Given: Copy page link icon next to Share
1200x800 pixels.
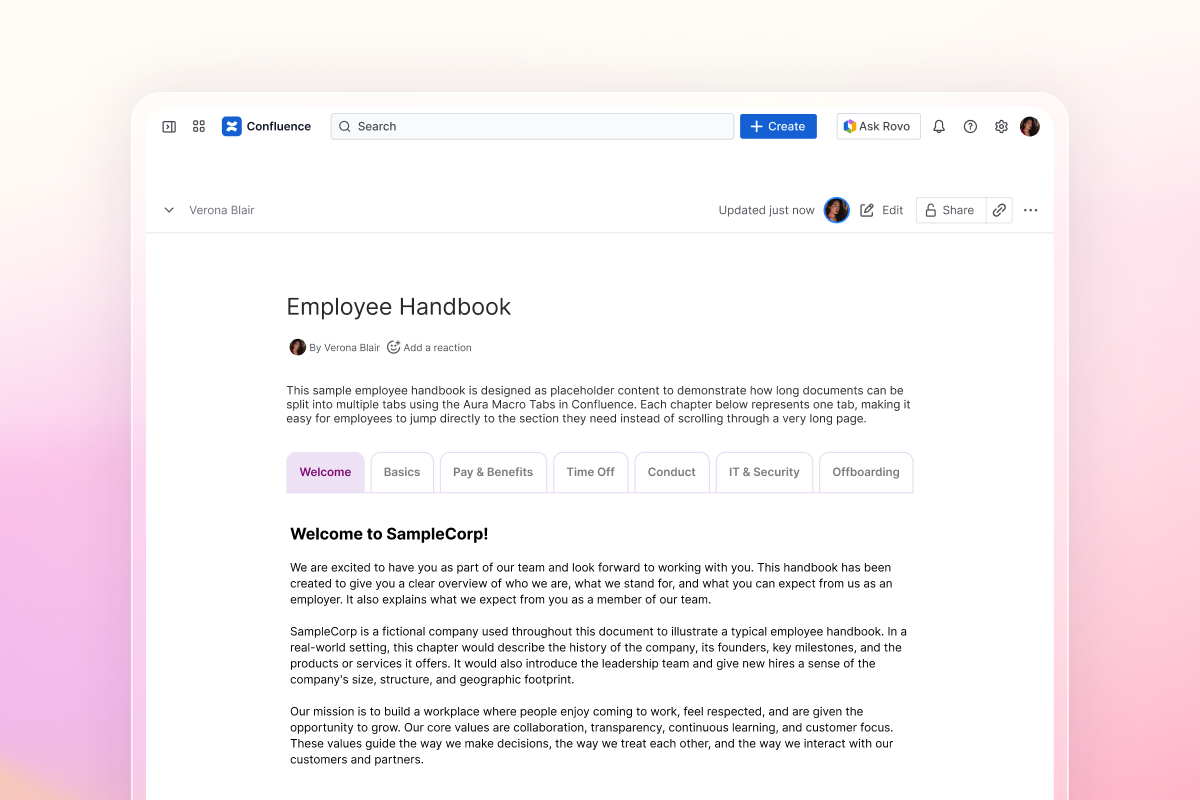Looking at the screenshot, I should [999, 210].
